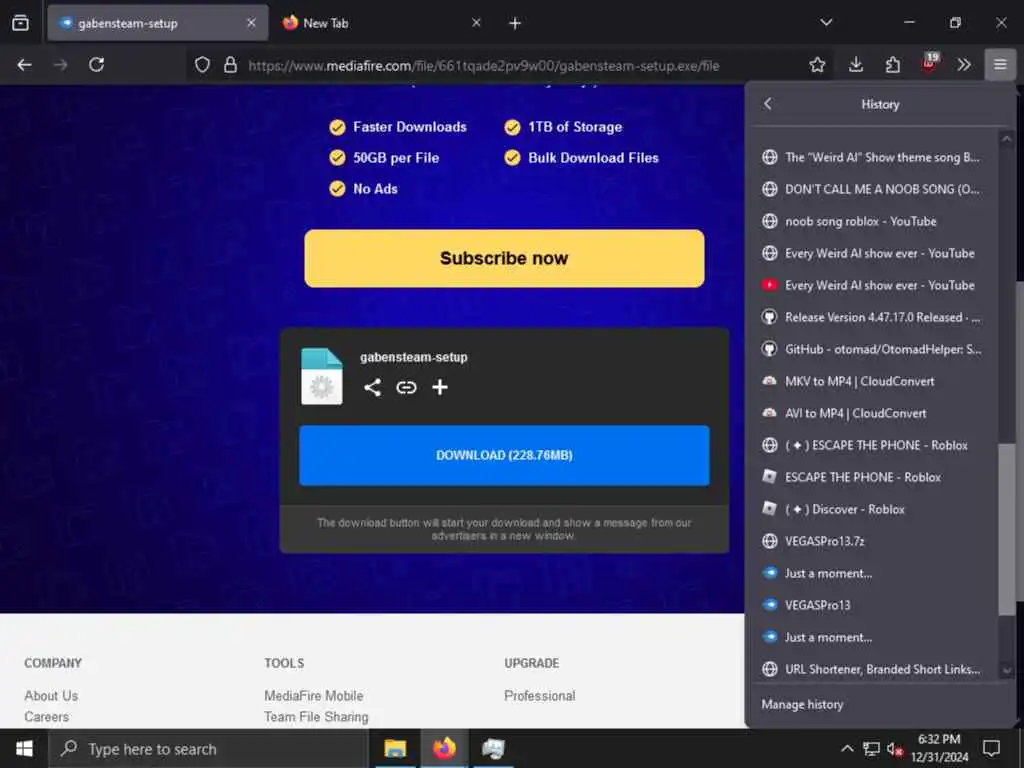Close the New Tab tab
The height and width of the screenshot is (768, 1024).
pyautogui.click(x=476, y=23)
